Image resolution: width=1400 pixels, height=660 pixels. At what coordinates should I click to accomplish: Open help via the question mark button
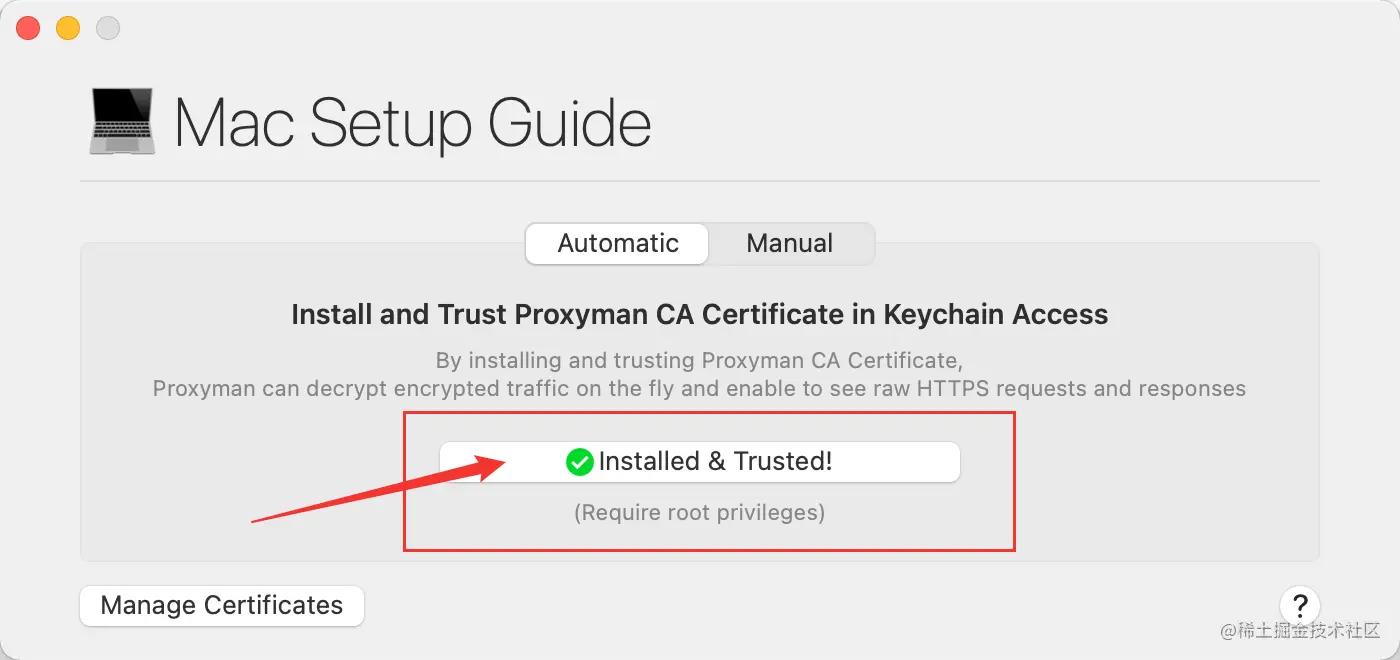pos(1299,605)
